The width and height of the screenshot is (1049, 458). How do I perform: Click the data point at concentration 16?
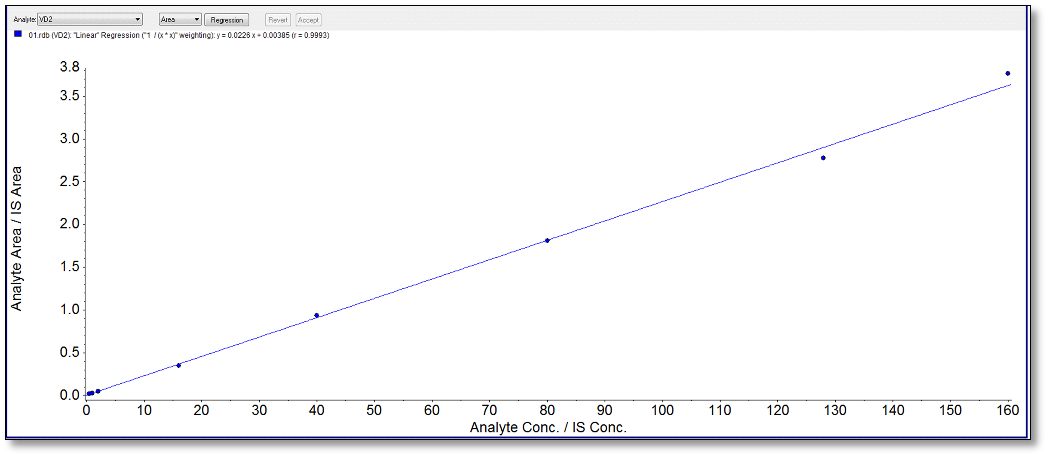pos(179,365)
